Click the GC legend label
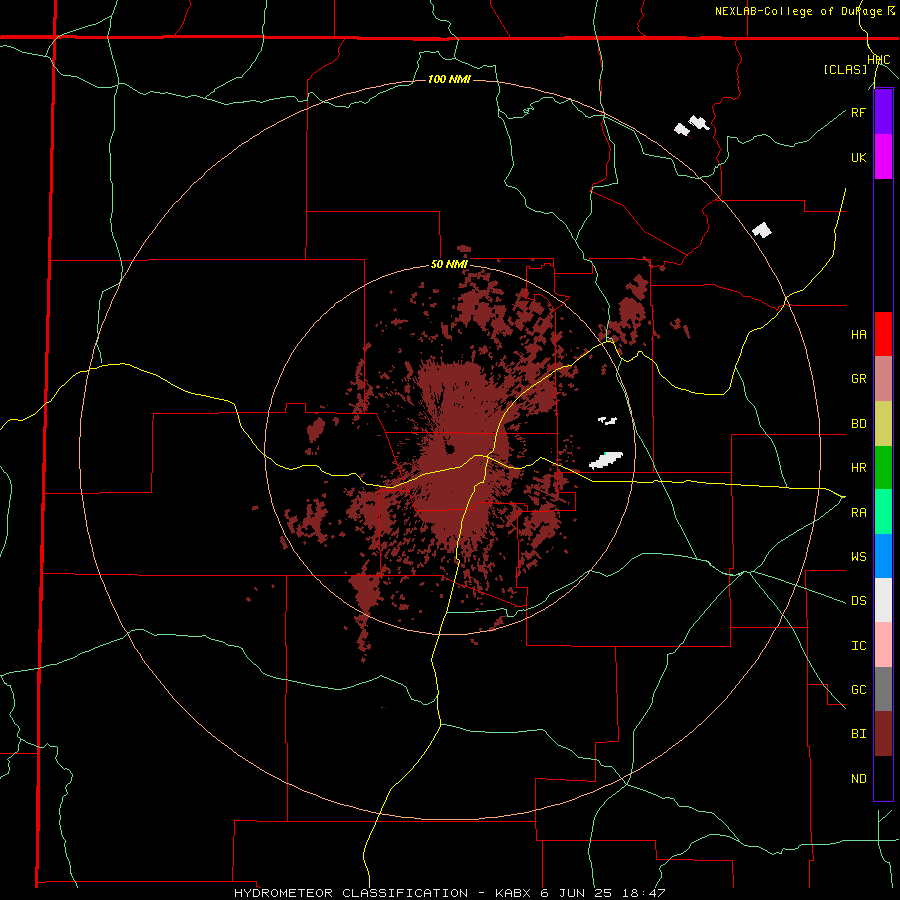The image size is (900, 900). point(859,690)
